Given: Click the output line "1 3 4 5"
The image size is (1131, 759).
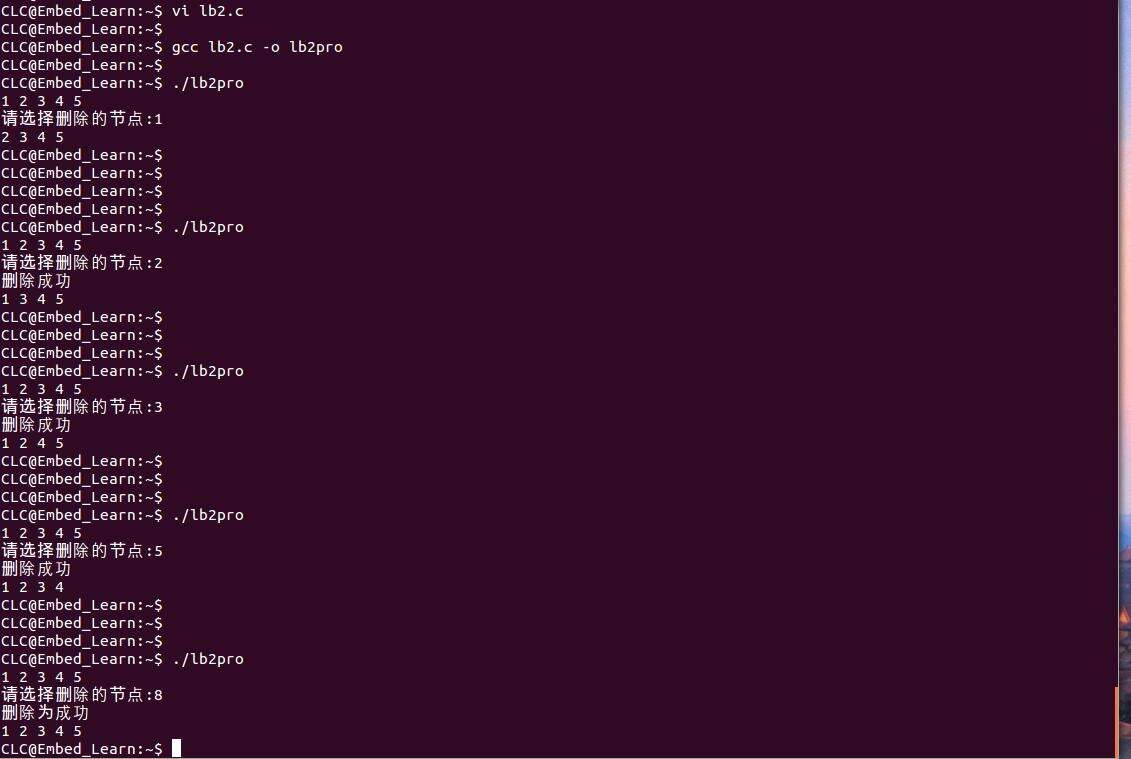Looking at the screenshot, I should [x=33, y=299].
